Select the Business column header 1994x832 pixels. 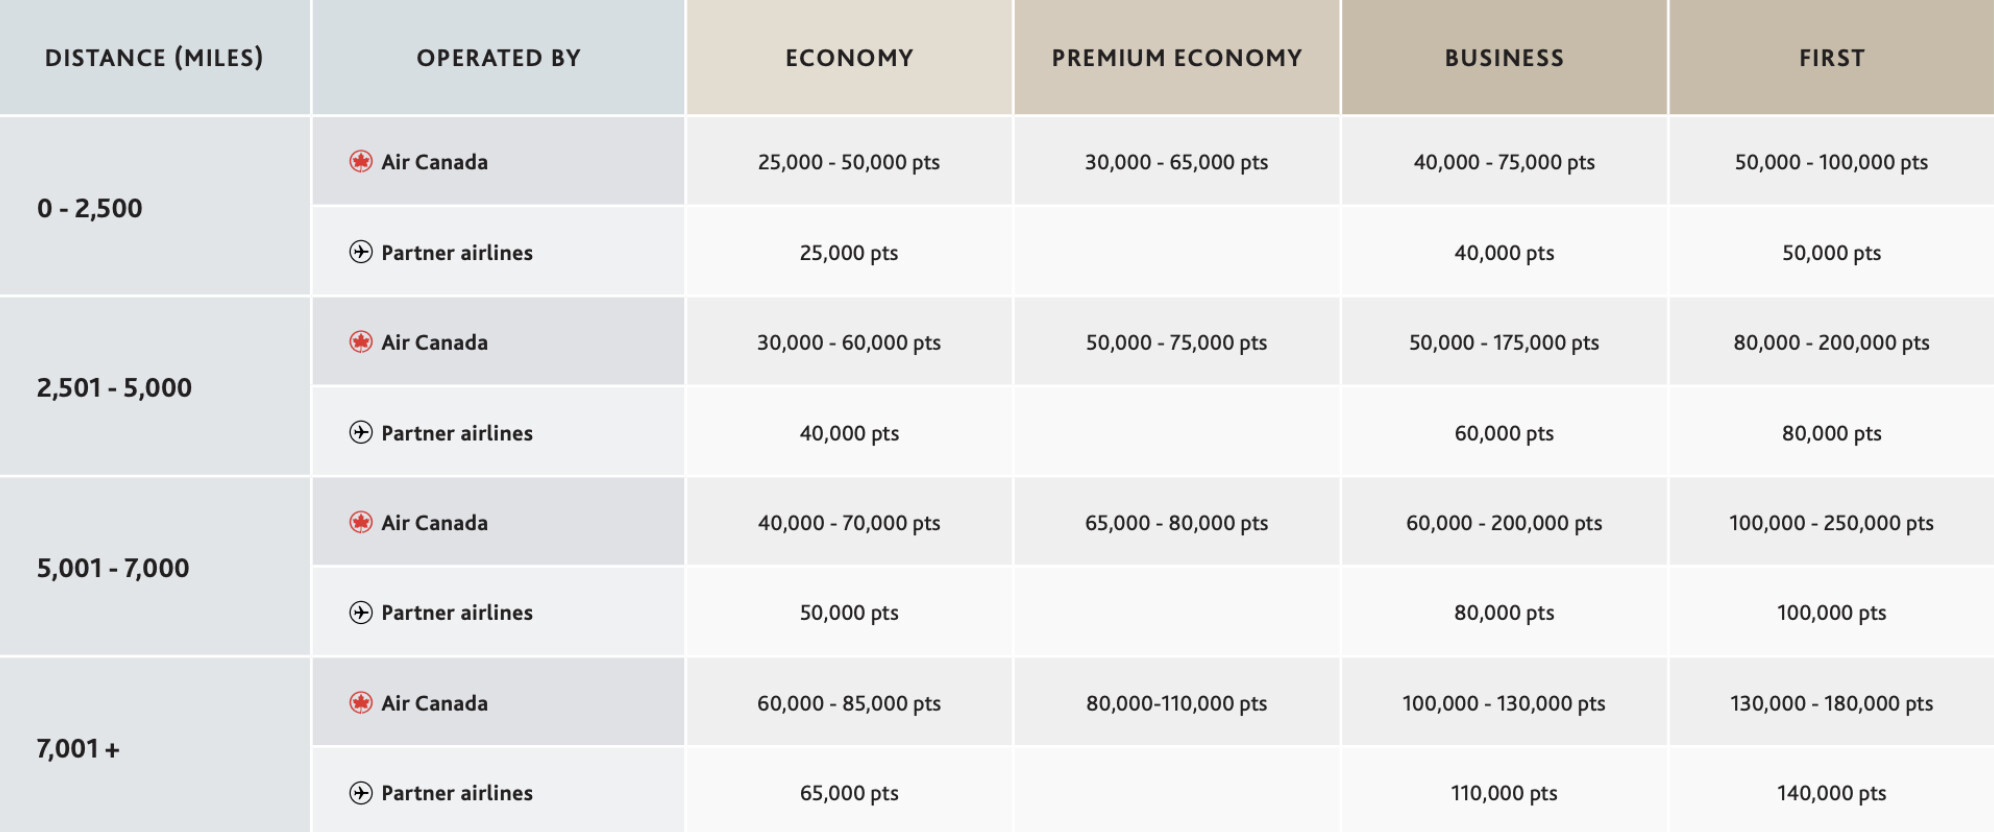[1504, 58]
